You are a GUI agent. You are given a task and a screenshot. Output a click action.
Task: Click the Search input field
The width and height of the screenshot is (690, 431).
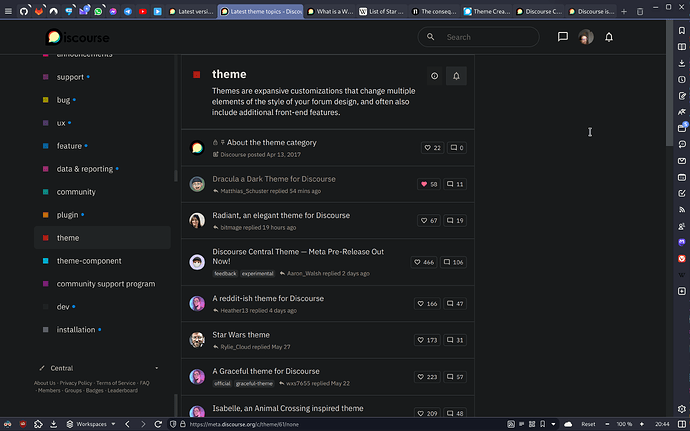478,37
